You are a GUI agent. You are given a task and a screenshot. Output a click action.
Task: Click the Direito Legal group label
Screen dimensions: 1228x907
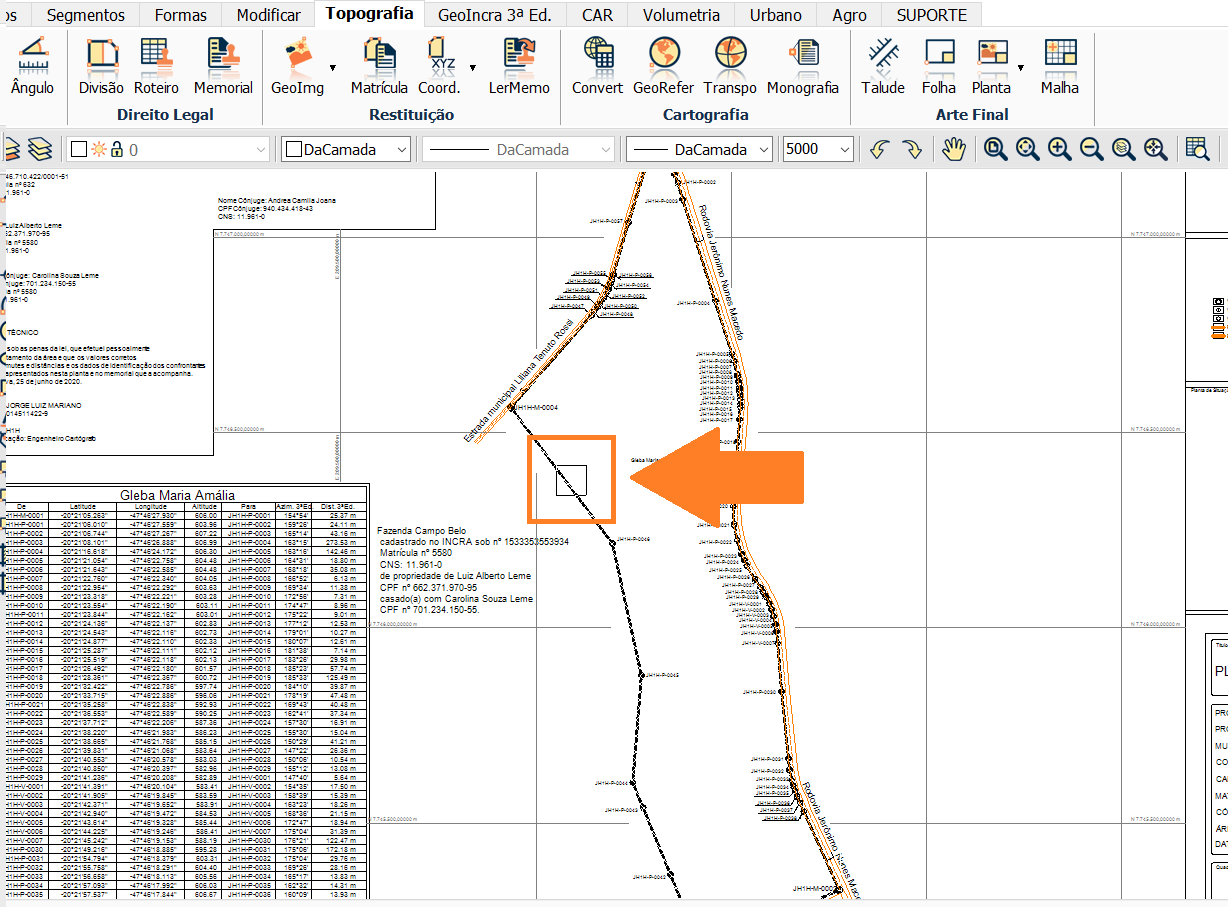coord(165,115)
